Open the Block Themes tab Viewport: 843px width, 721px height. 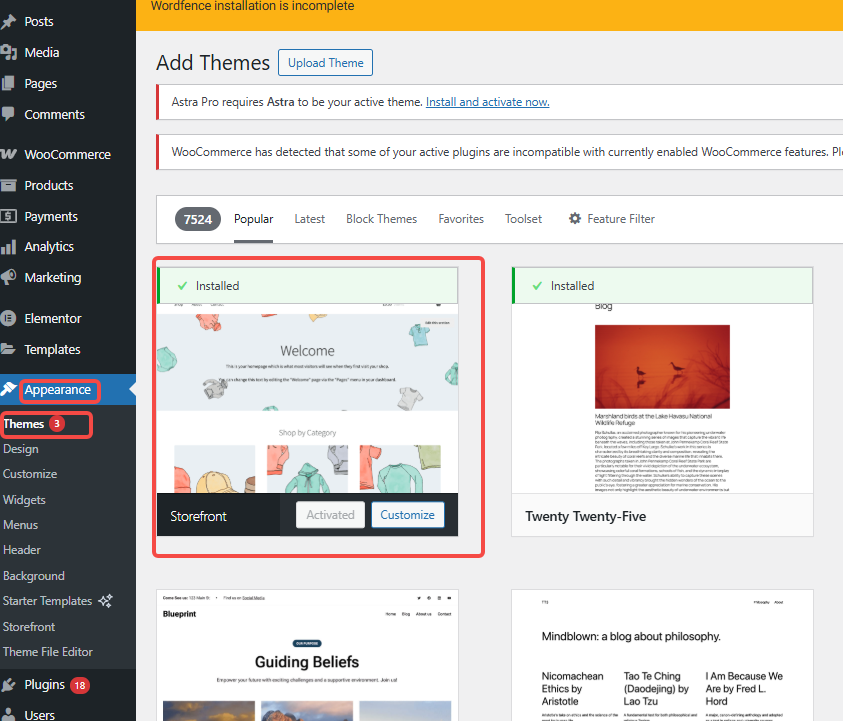pos(381,218)
